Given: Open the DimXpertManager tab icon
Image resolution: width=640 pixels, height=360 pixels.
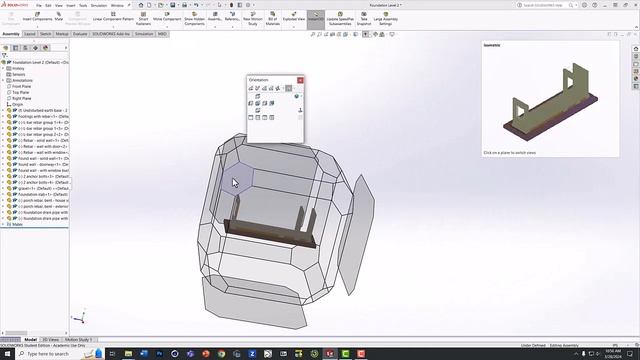Looking at the screenshot, I should tap(36, 48).
